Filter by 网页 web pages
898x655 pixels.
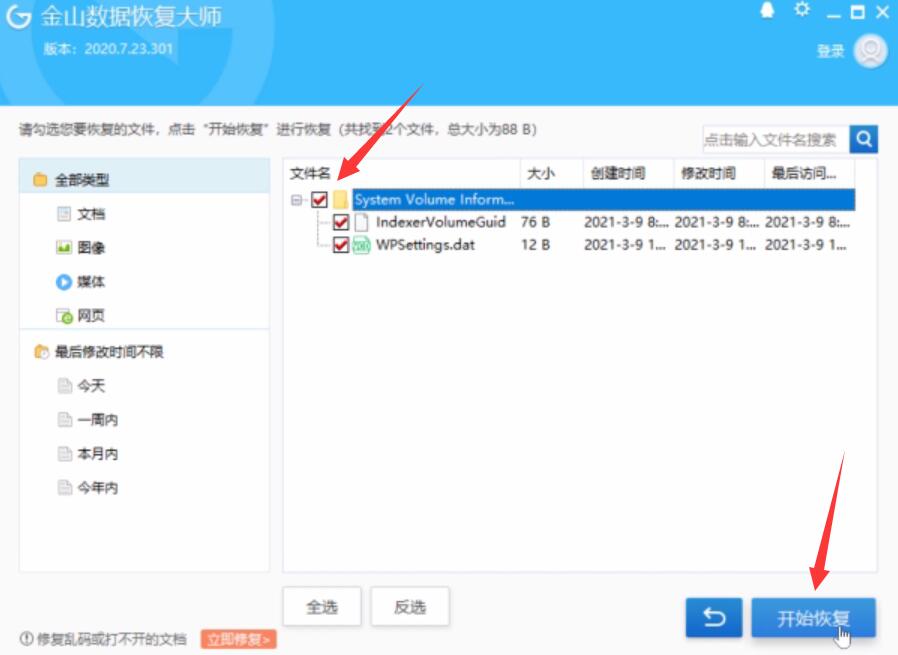pos(92,315)
